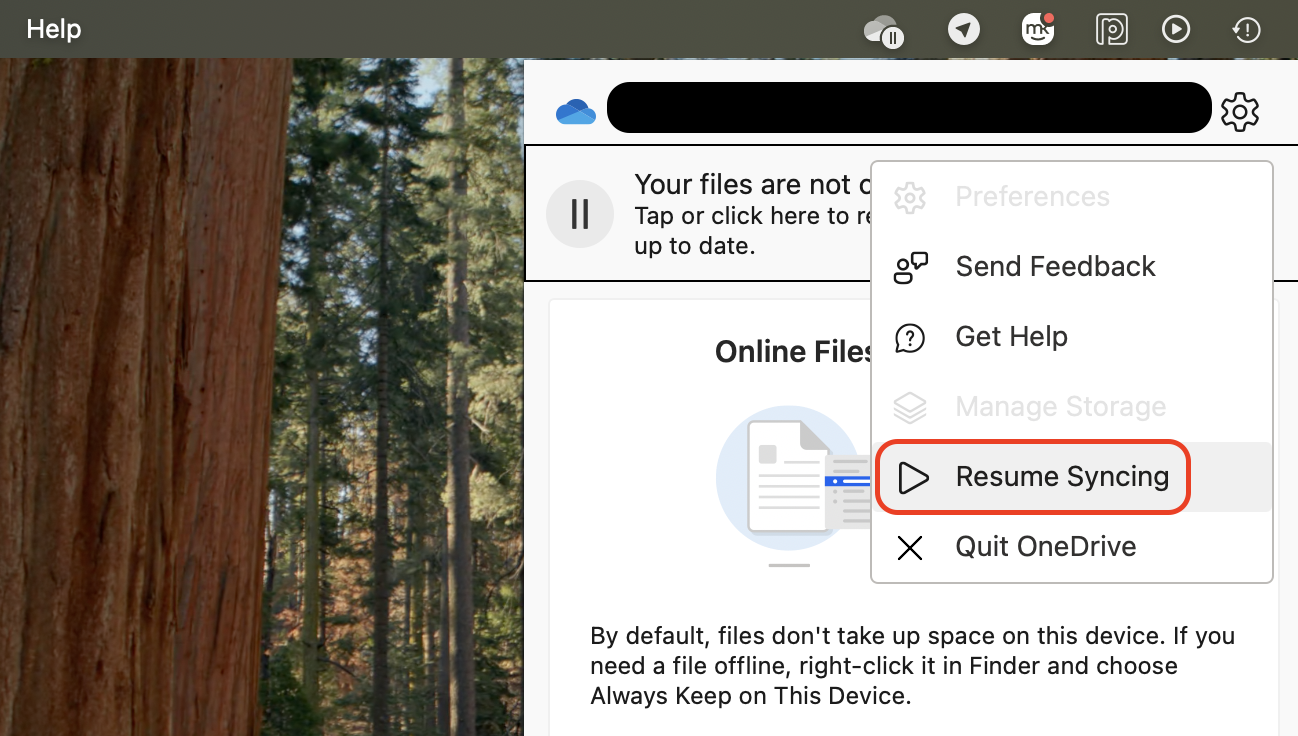
Task: Select Send Feedback
Action: click(1055, 267)
